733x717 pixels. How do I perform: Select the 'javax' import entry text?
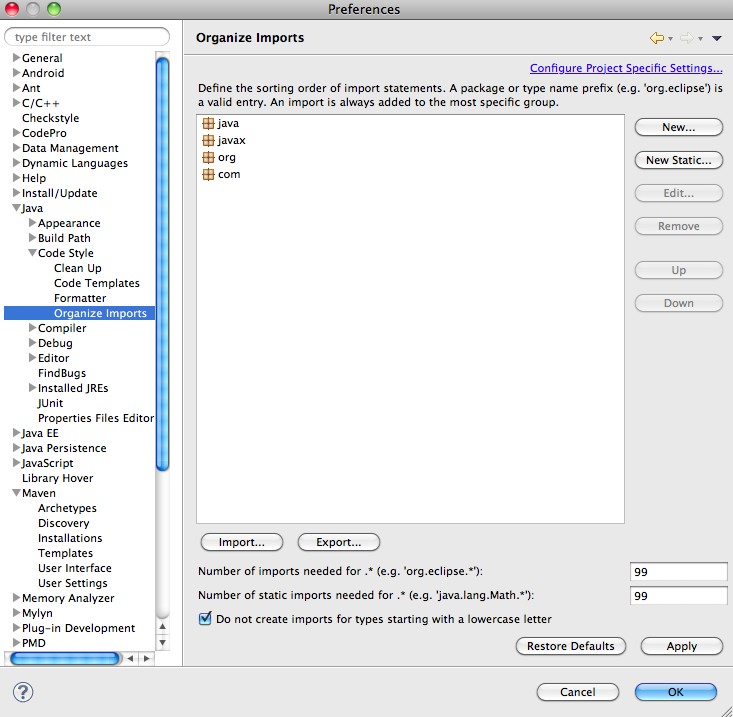tap(231, 140)
